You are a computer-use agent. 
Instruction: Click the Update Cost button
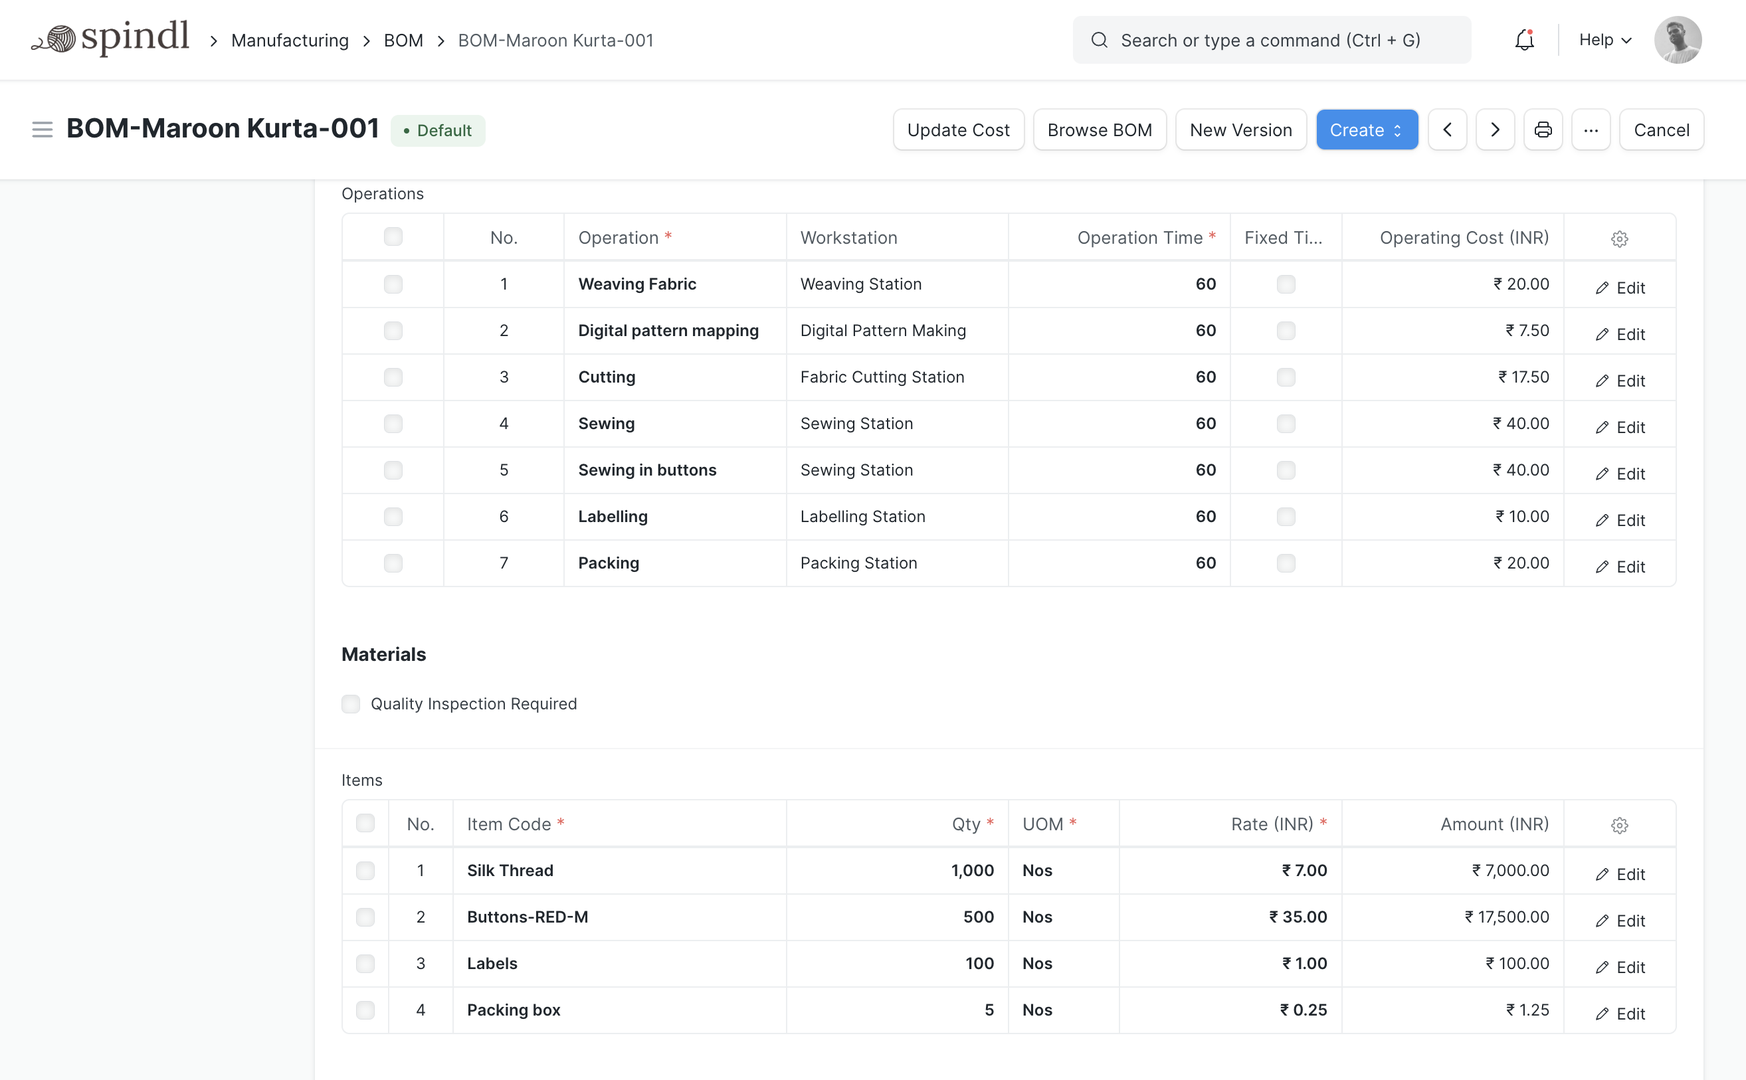(x=958, y=130)
